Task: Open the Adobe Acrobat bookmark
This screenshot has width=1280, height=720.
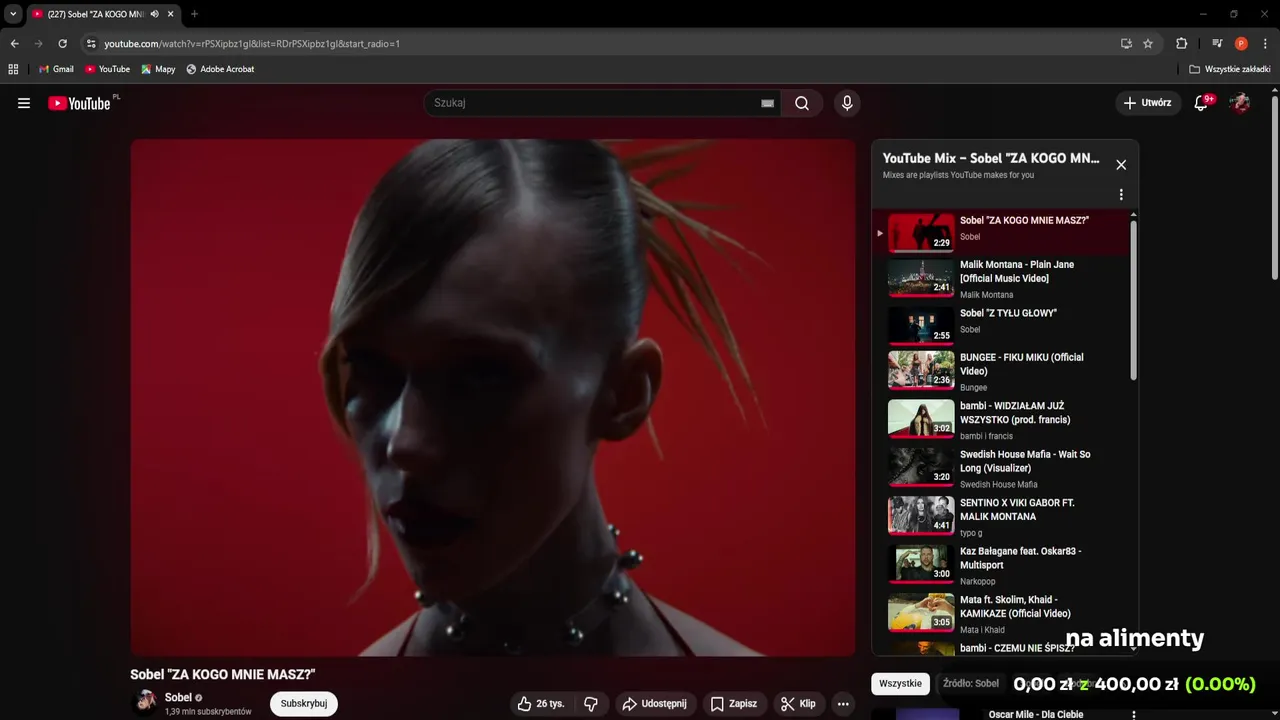Action: click(220, 69)
